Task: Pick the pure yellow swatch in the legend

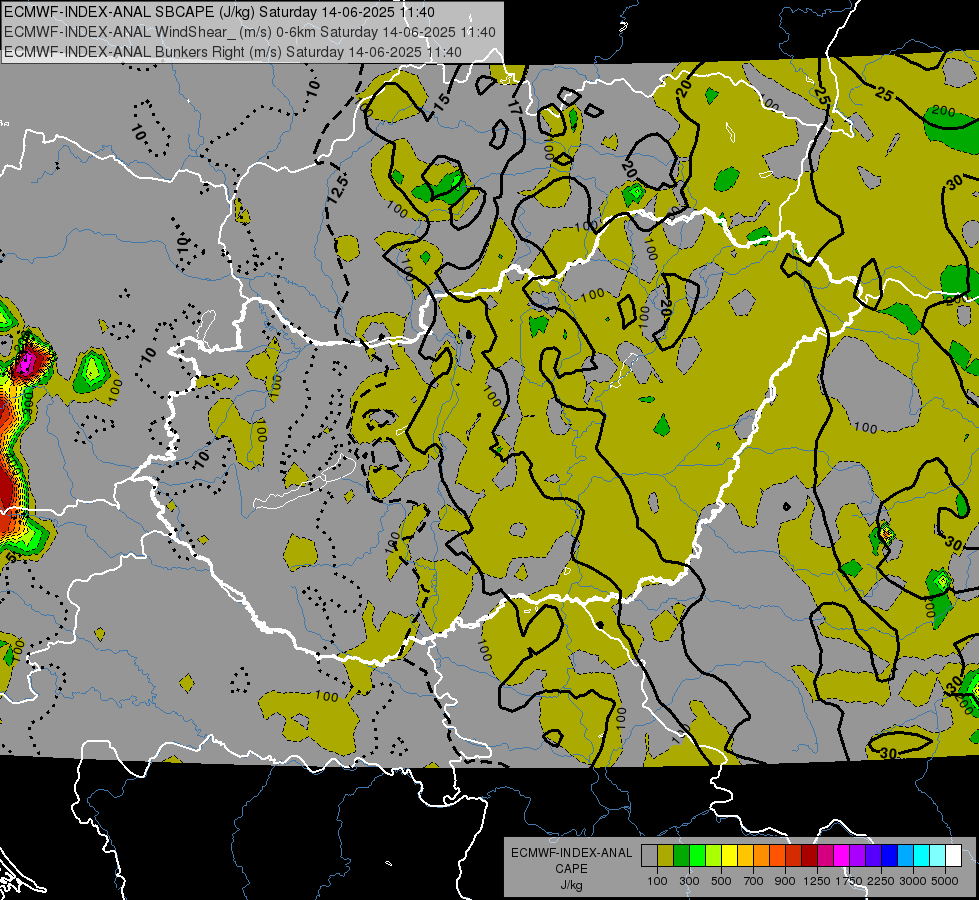Action: point(729,856)
